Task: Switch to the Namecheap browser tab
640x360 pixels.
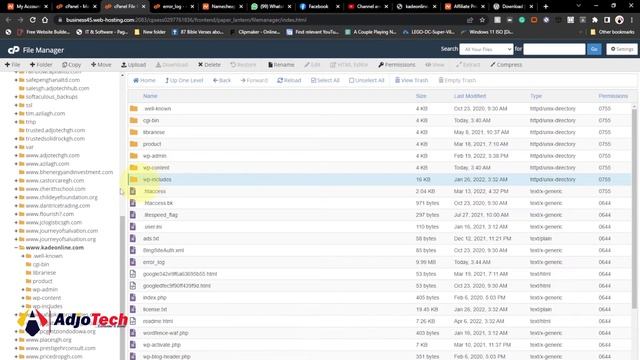Action: (x=222, y=6)
